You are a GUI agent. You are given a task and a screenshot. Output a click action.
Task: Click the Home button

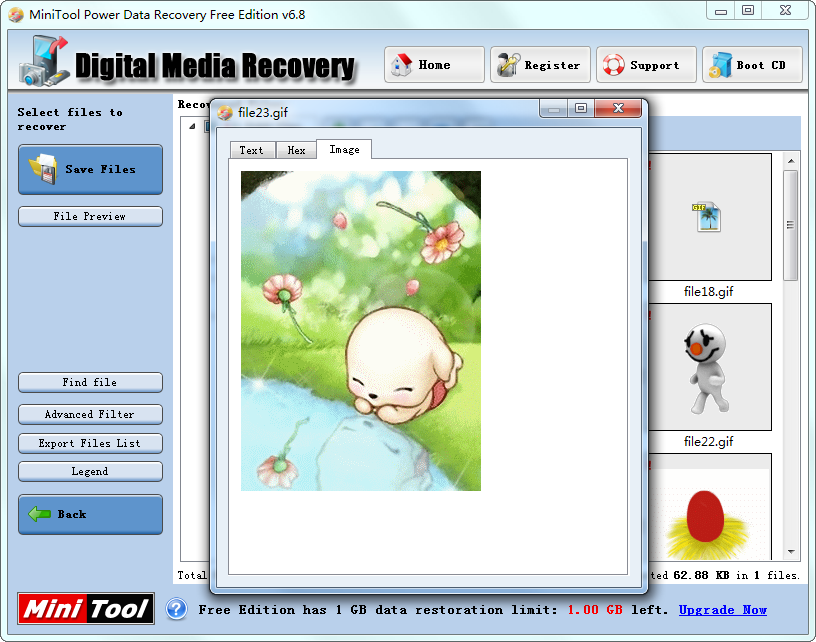434,65
